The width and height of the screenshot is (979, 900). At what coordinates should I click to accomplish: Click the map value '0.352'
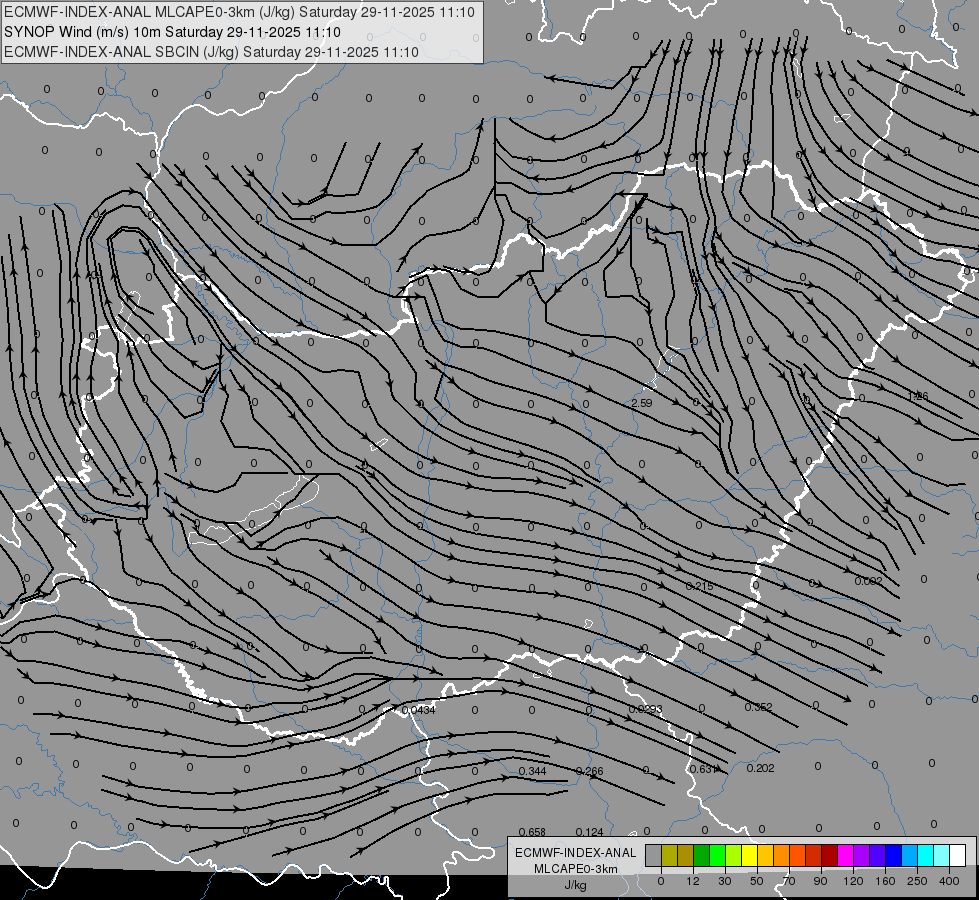click(x=759, y=707)
